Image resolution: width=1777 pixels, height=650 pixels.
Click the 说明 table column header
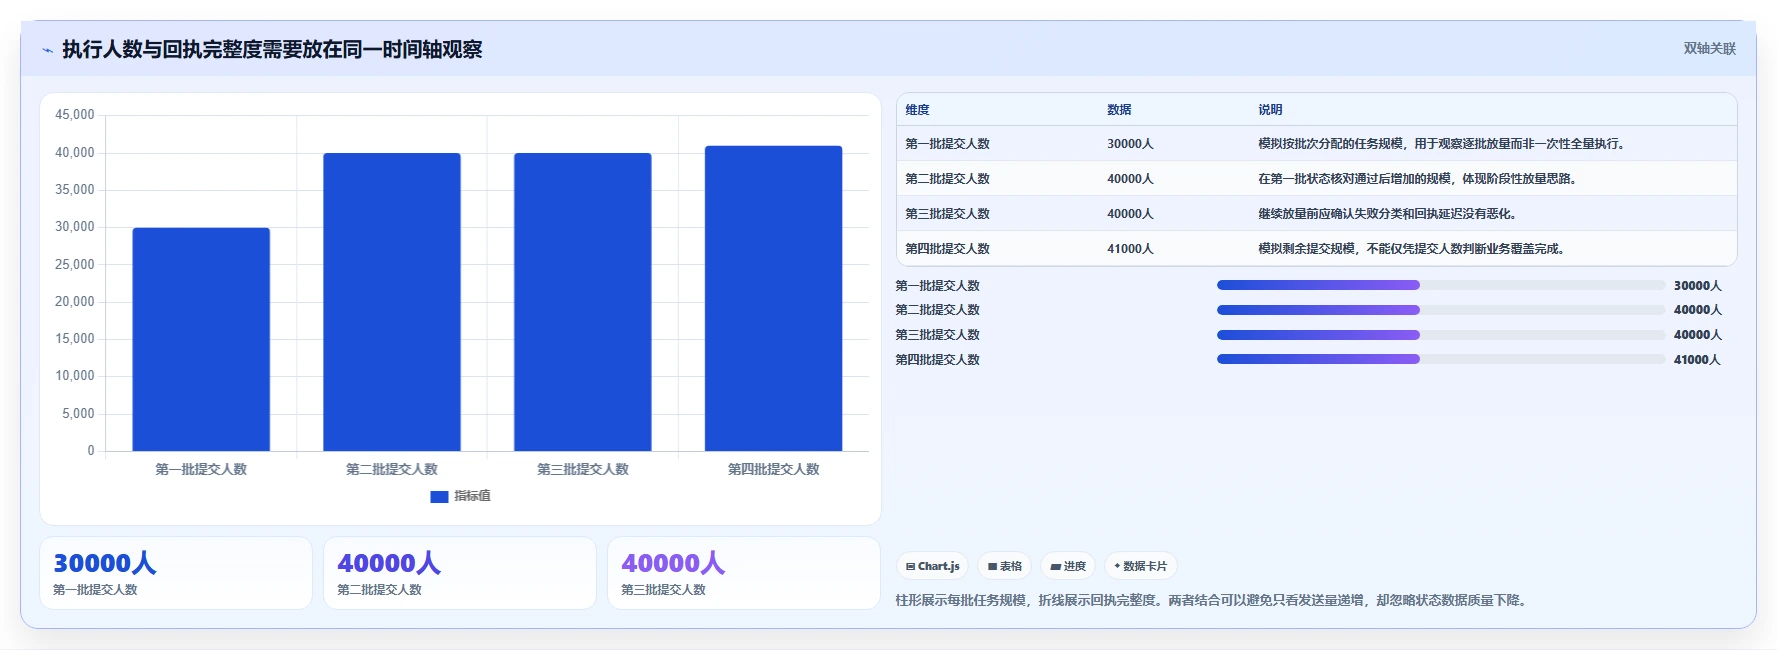pos(1270,110)
